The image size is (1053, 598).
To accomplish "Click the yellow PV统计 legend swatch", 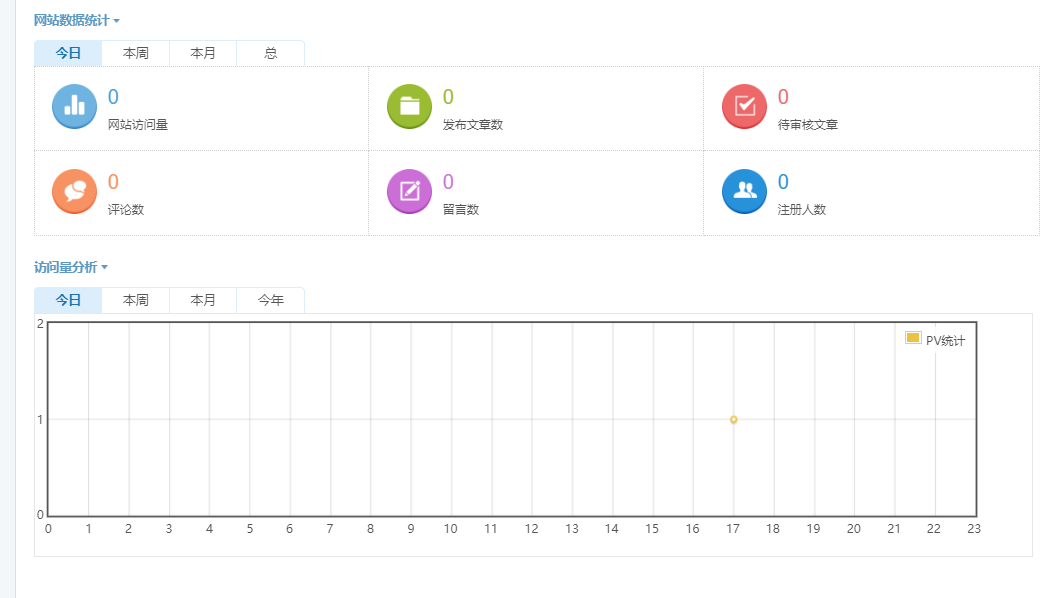I will [x=912, y=338].
